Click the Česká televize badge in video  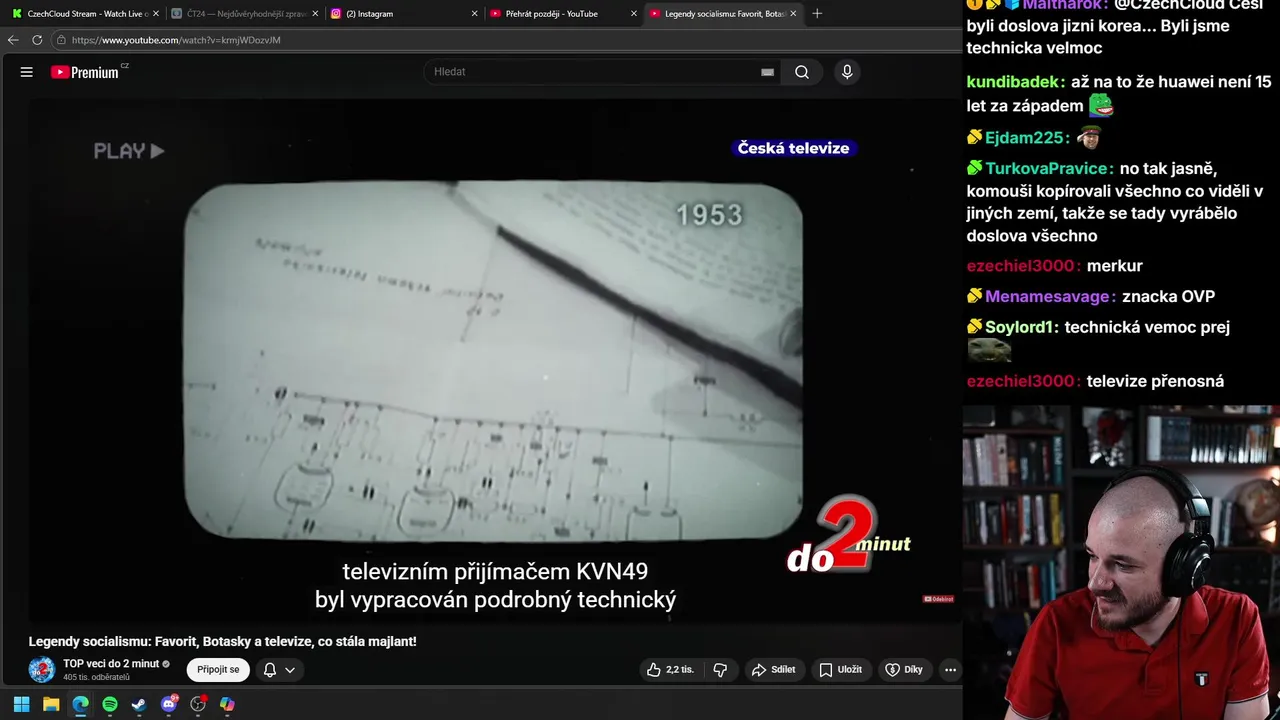click(x=793, y=148)
